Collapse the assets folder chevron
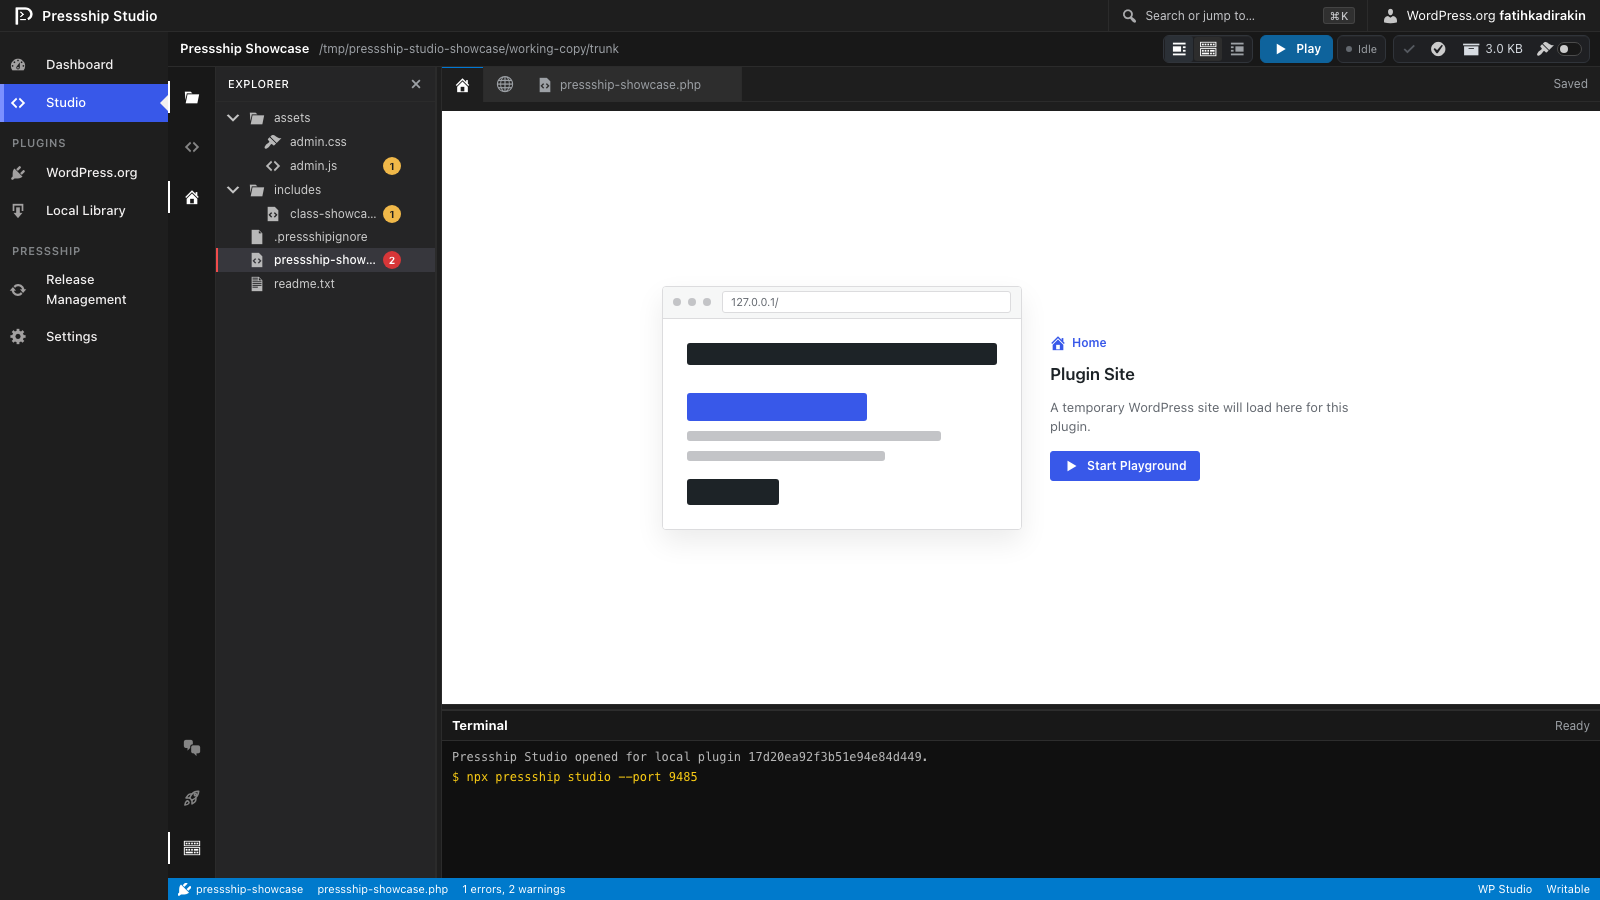Viewport: 1600px width, 900px height. pyautogui.click(x=233, y=118)
